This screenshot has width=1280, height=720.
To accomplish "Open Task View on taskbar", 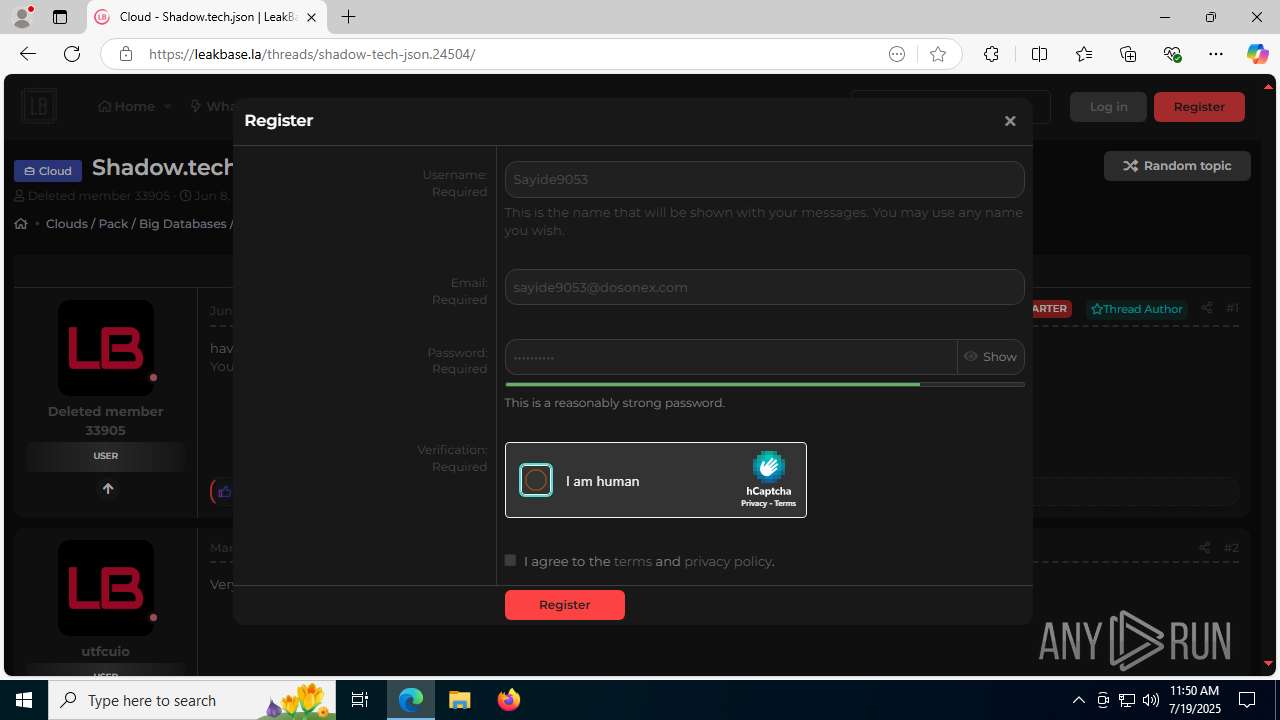I will point(360,700).
